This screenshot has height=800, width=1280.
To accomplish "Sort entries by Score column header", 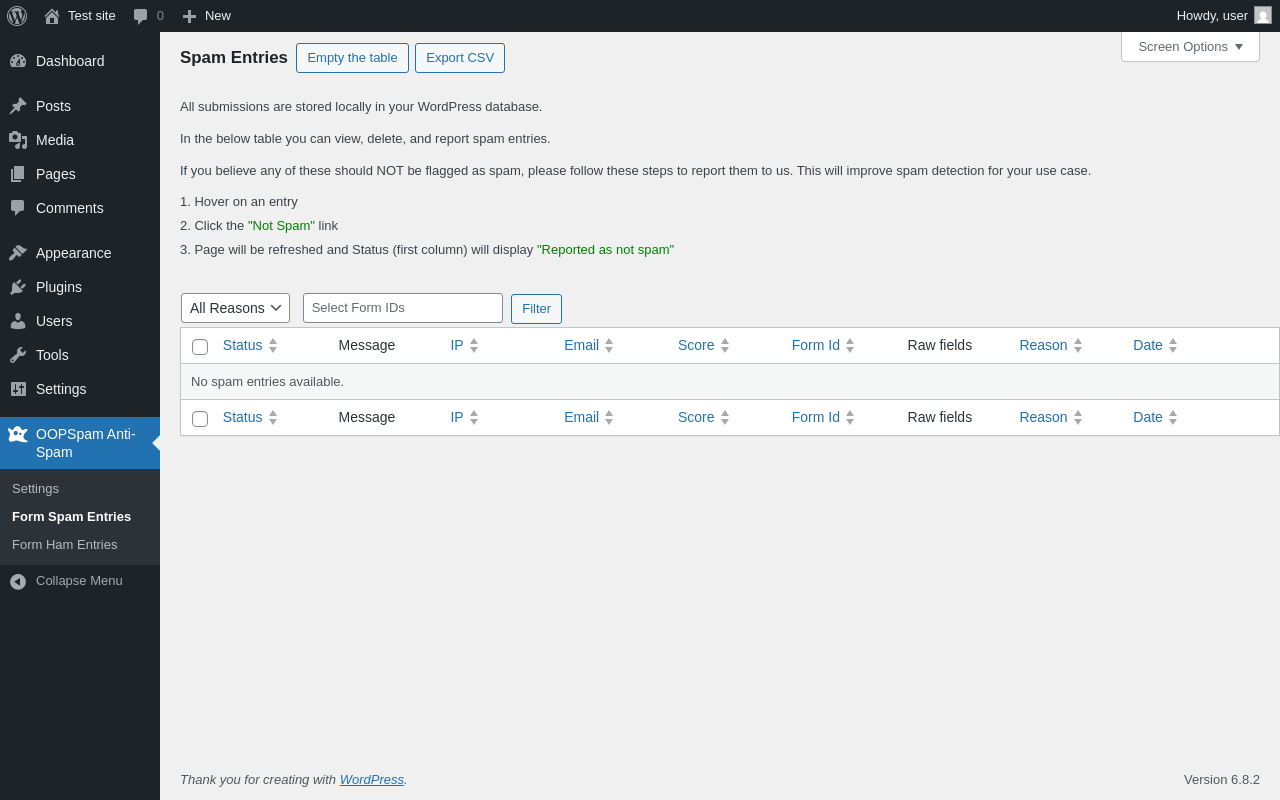I will [x=696, y=345].
